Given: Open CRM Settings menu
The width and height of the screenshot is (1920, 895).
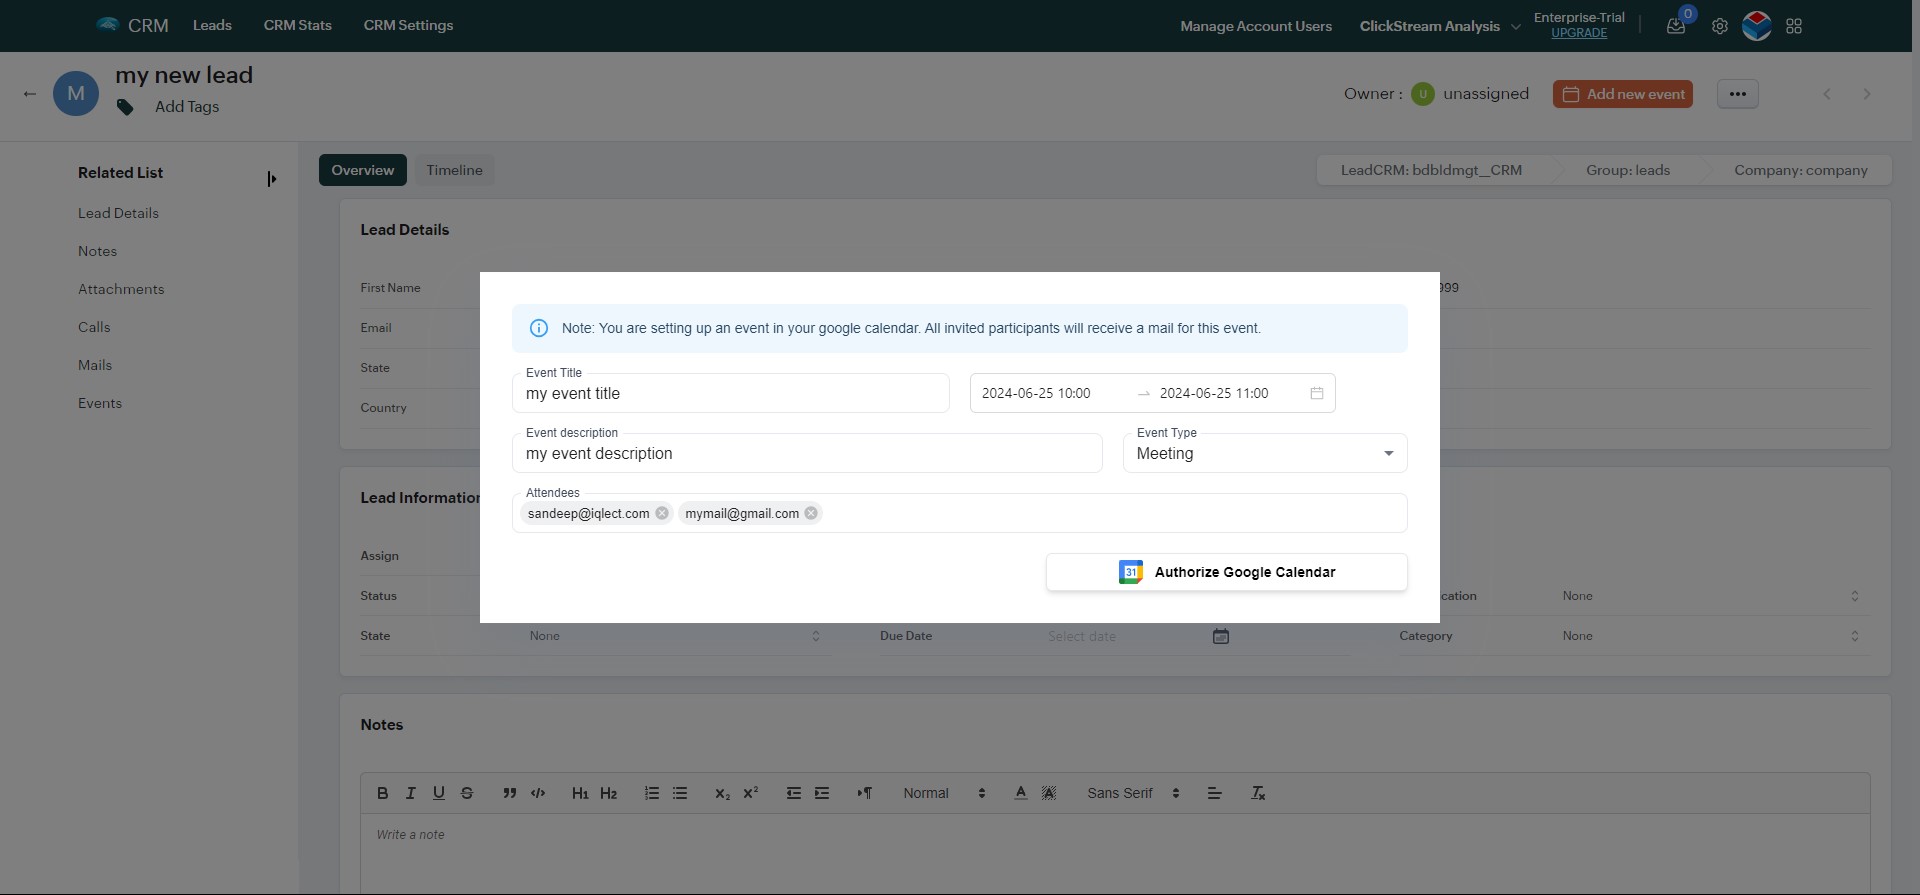Looking at the screenshot, I should [x=408, y=25].
